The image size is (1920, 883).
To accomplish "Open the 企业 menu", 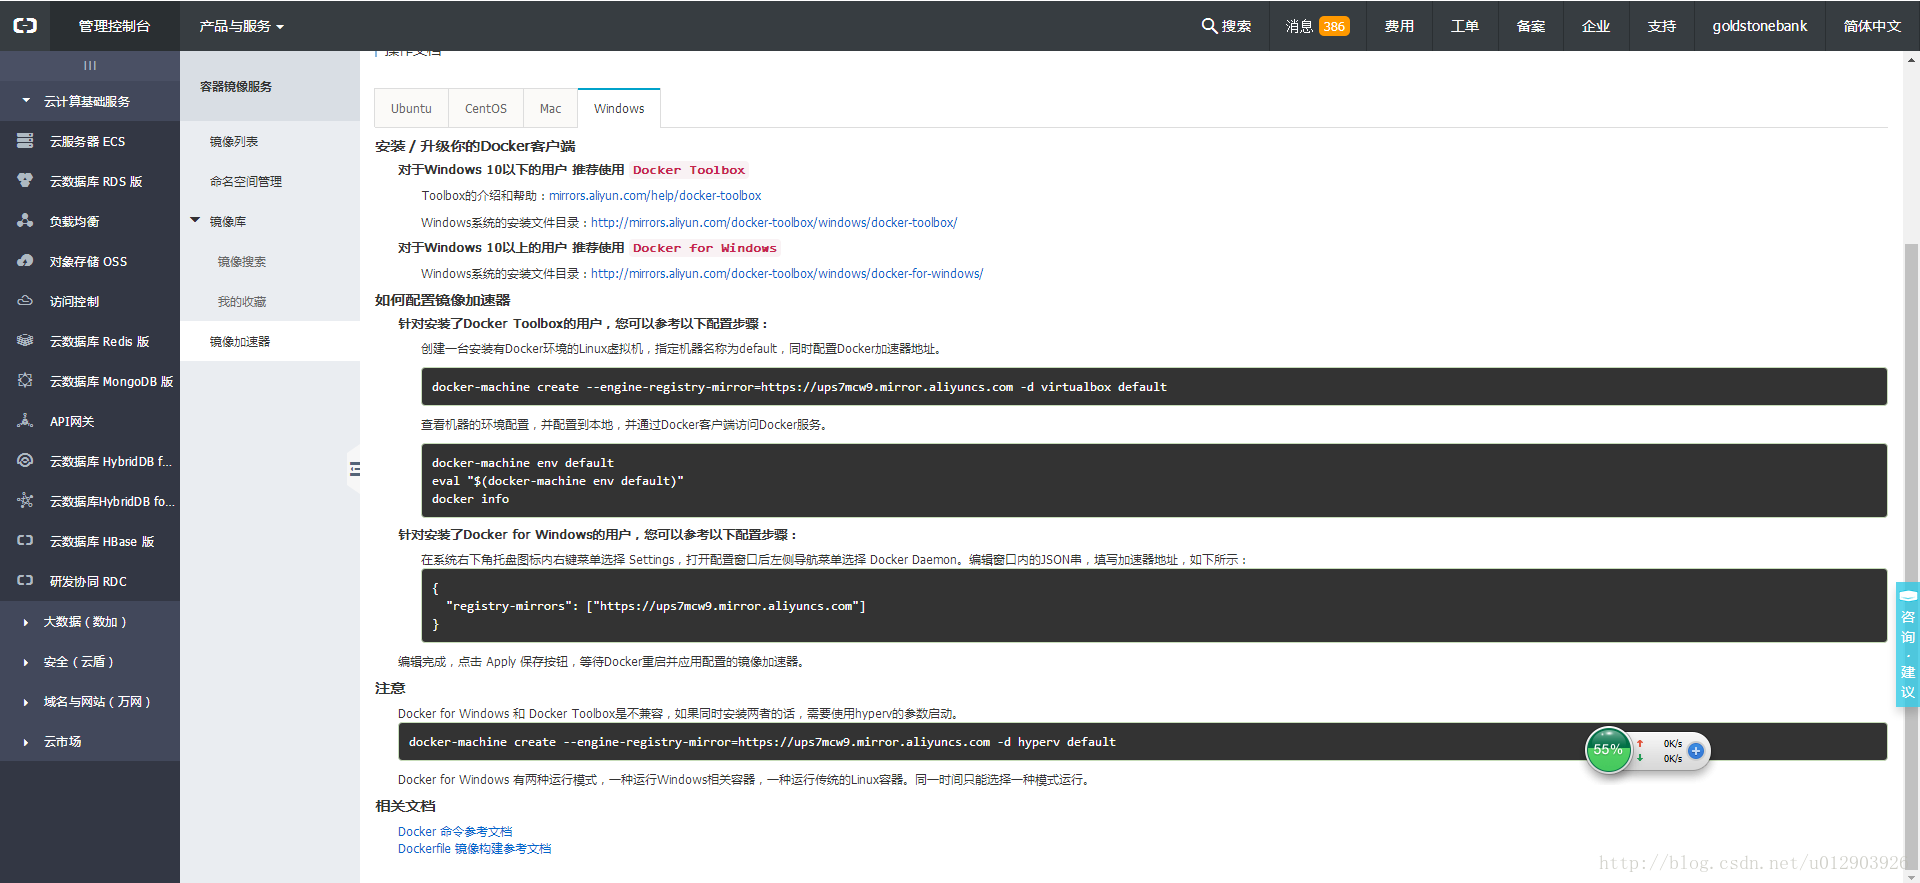I will 1596,26.
